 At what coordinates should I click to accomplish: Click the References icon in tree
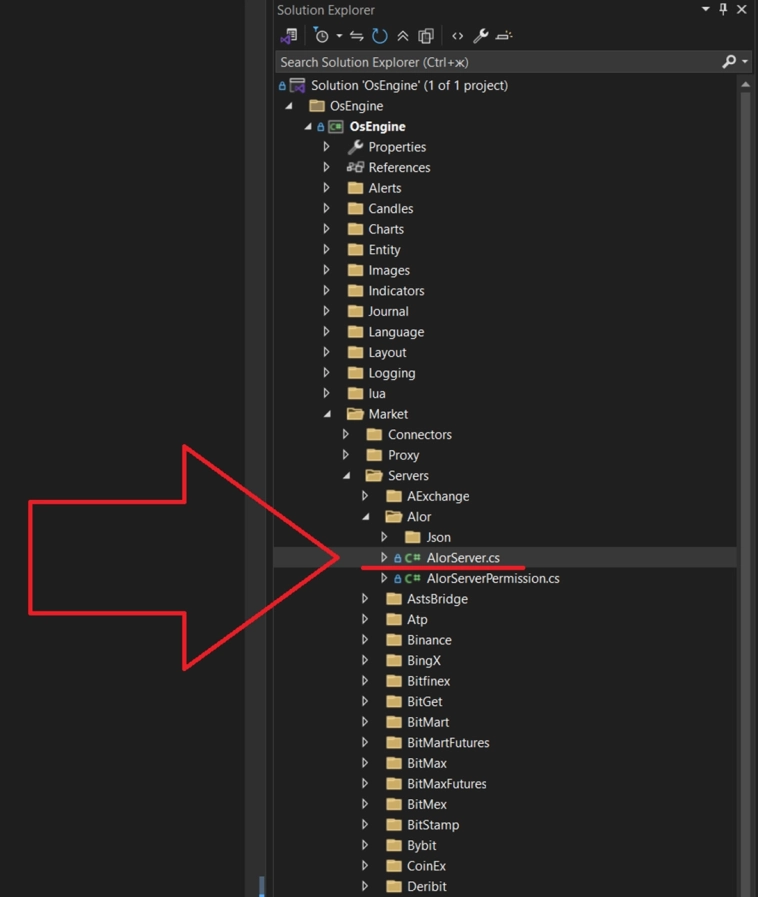coord(355,167)
